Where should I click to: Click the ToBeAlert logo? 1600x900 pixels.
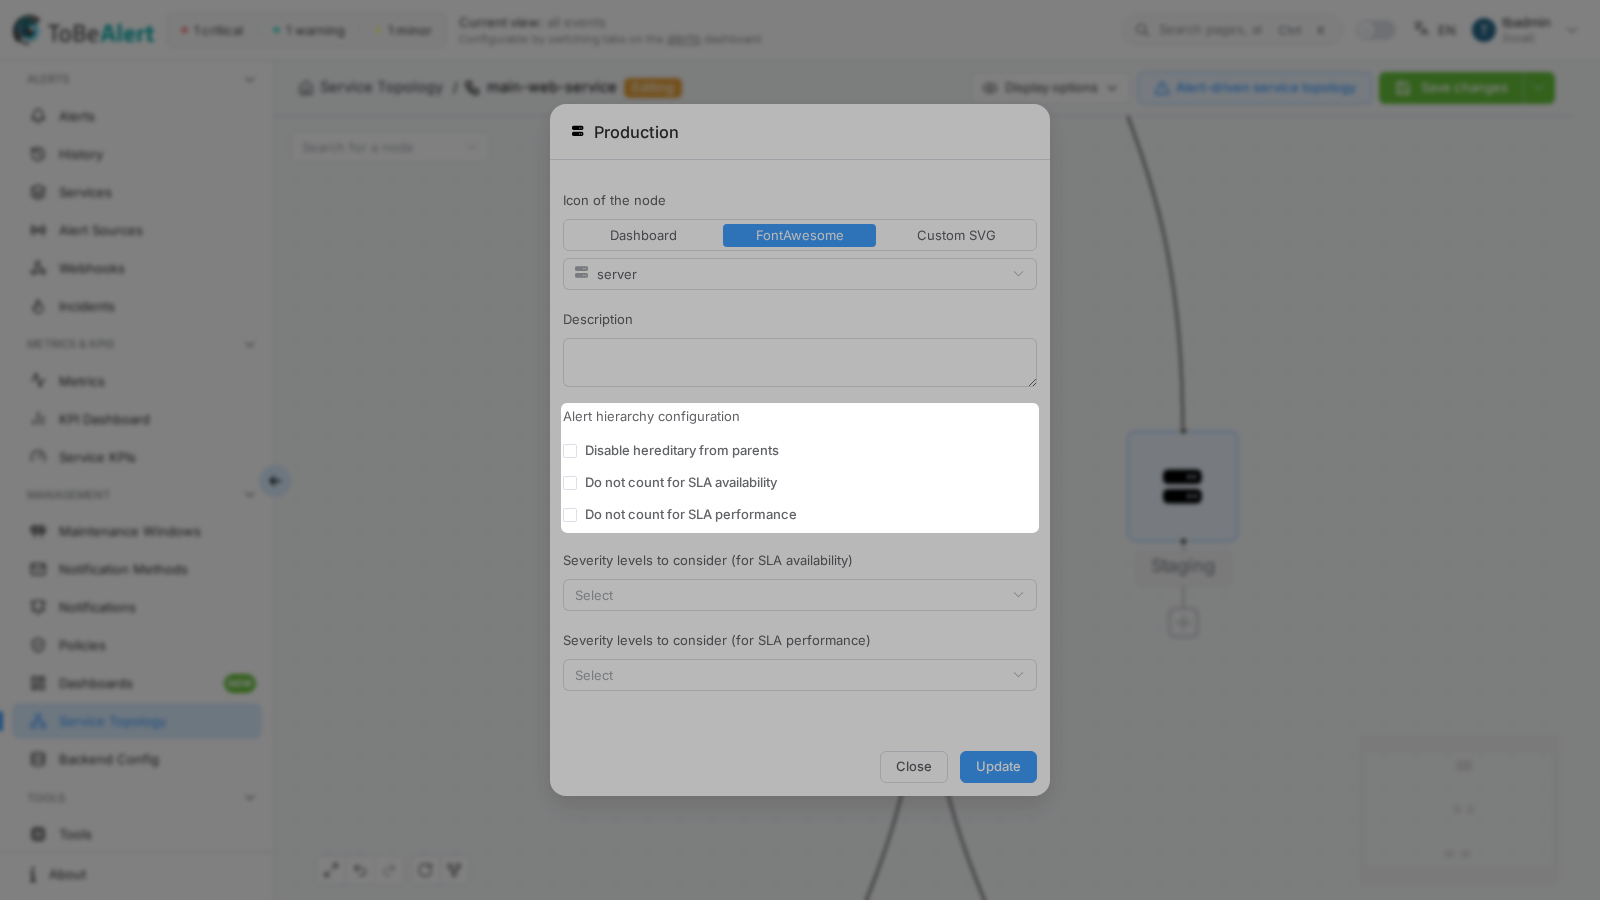coord(84,31)
